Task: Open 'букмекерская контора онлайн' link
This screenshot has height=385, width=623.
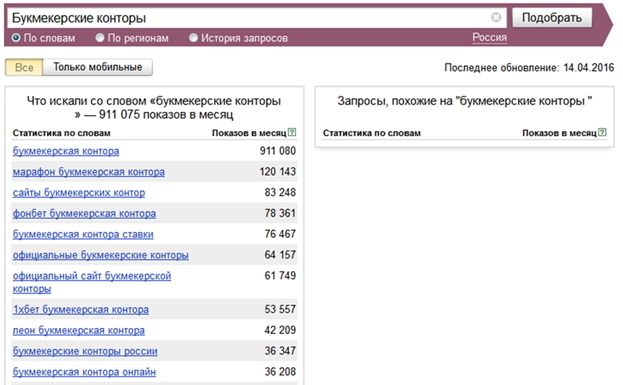Action: pos(84,372)
